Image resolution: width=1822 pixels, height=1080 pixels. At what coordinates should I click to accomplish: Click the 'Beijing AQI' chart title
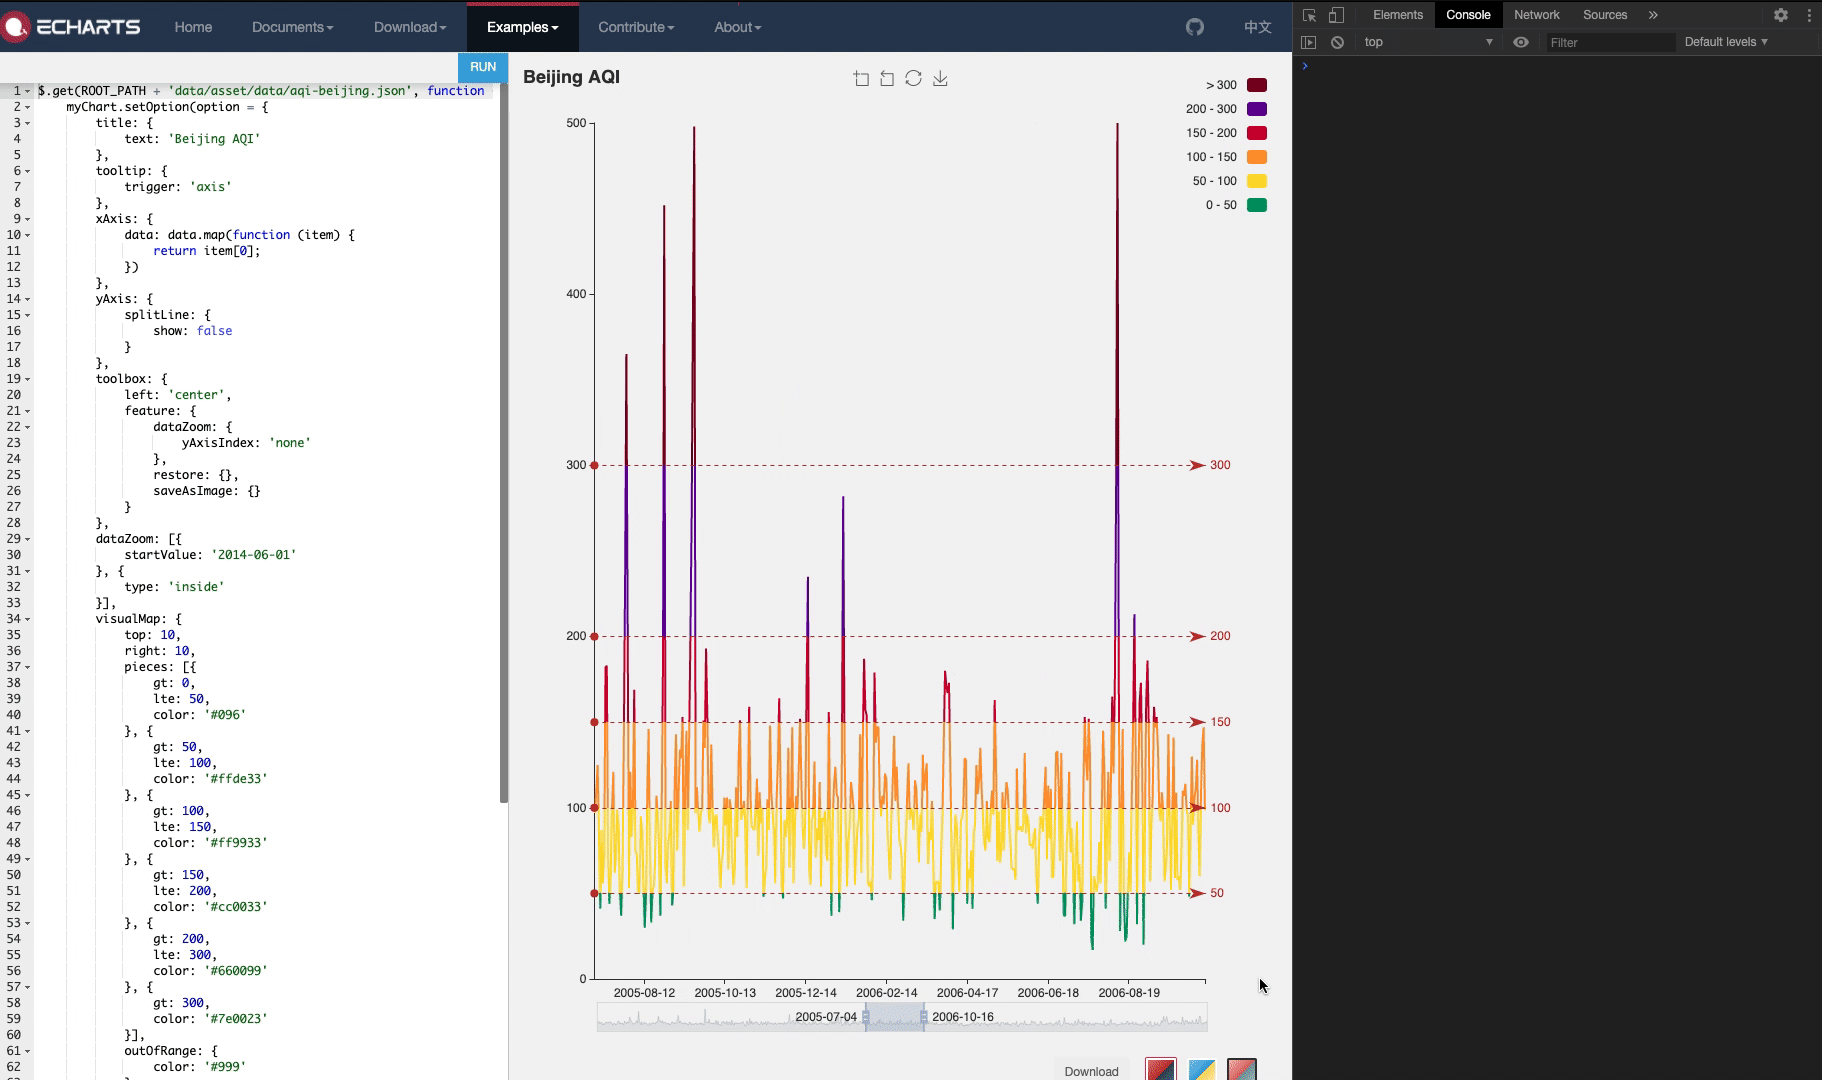click(571, 77)
